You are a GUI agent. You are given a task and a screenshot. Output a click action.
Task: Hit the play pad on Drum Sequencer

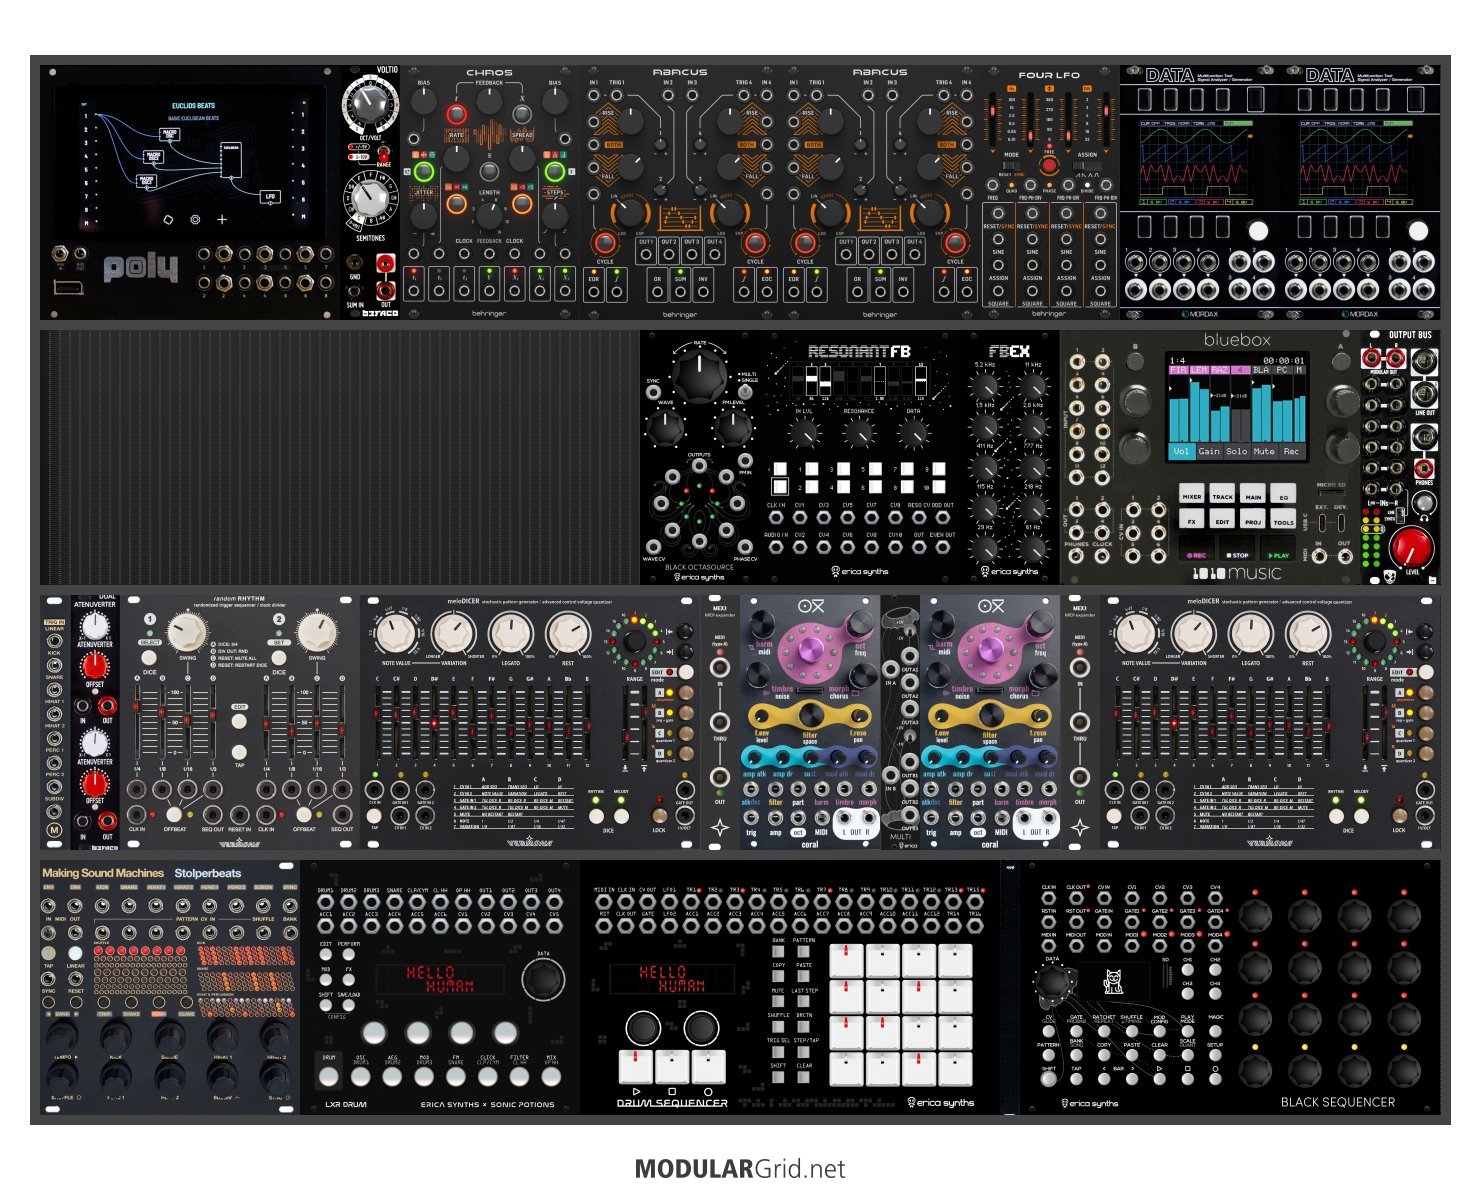(x=636, y=1067)
